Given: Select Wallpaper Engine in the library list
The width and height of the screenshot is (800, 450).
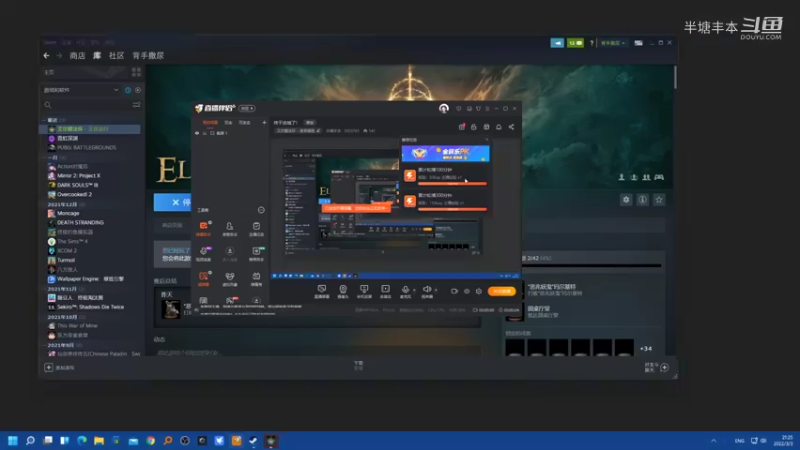Looking at the screenshot, I should (x=86, y=279).
